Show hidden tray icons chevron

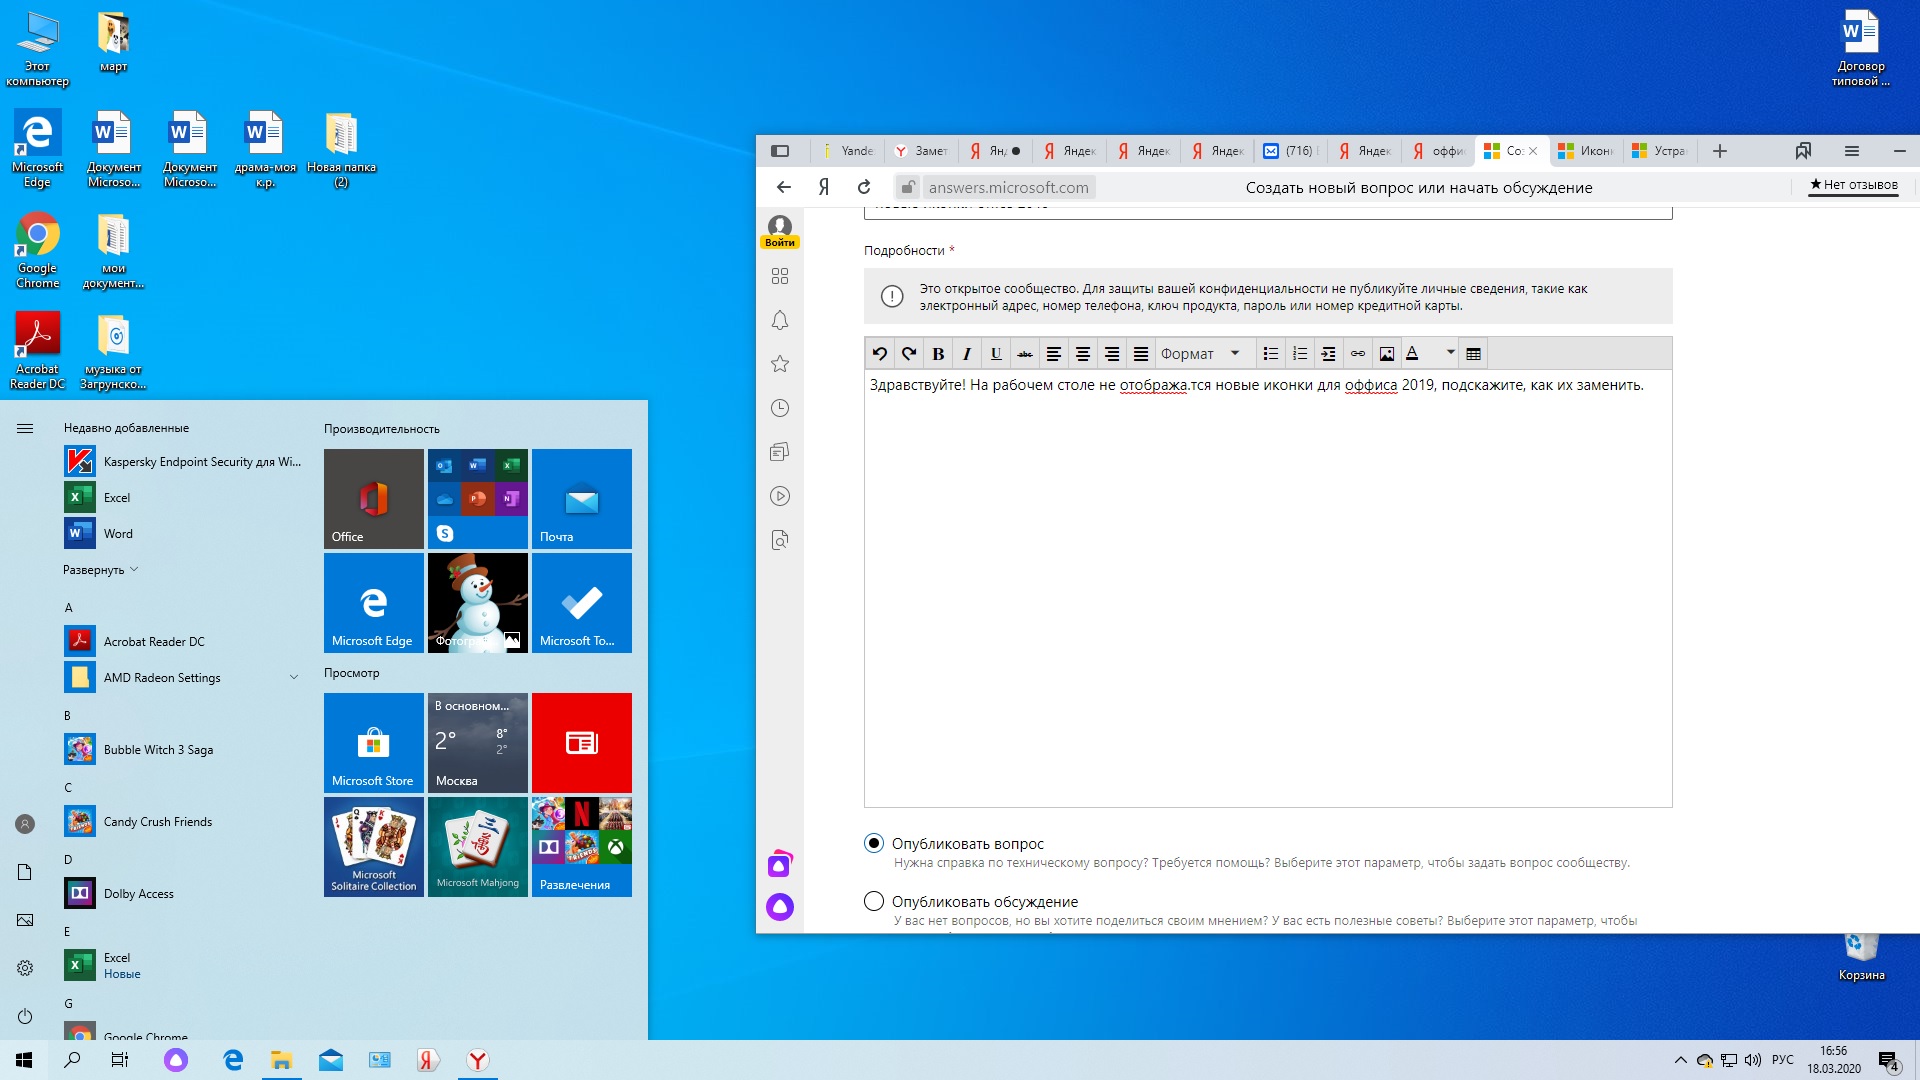click(1681, 1060)
